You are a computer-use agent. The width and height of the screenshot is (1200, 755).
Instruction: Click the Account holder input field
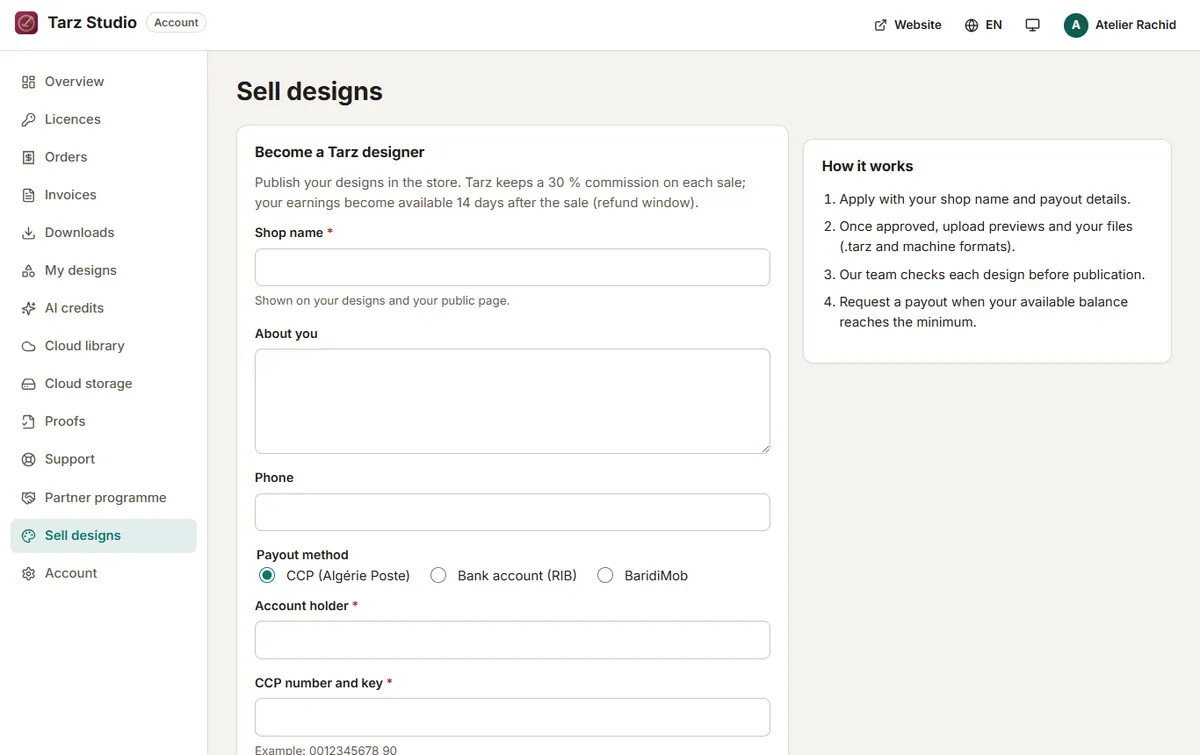pyautogui.click(x=512, y=640)
